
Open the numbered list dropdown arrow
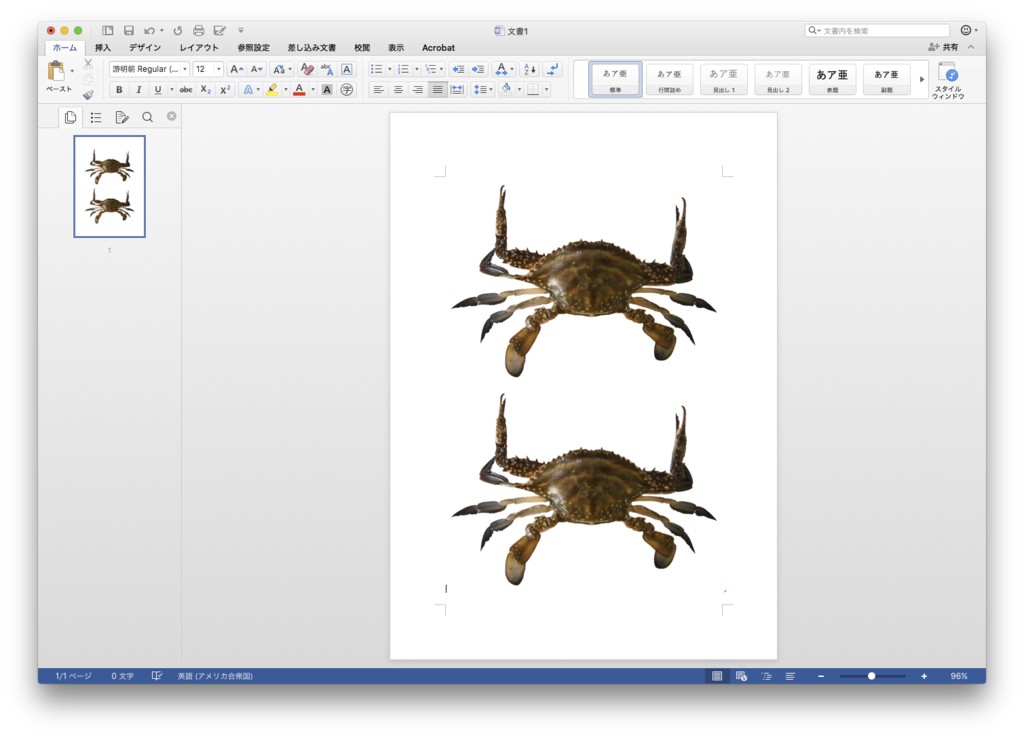tap(417, 69)
